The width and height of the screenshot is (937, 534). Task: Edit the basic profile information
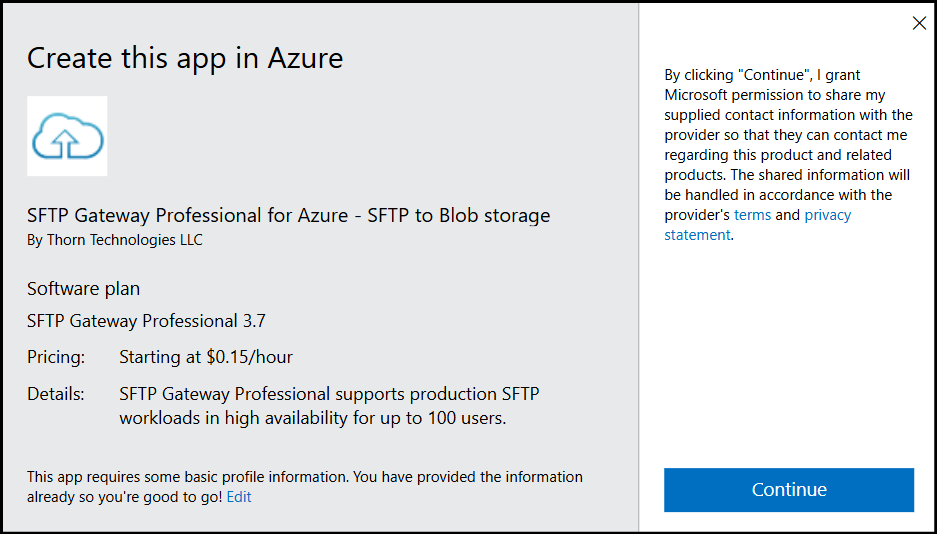point(239,497)
